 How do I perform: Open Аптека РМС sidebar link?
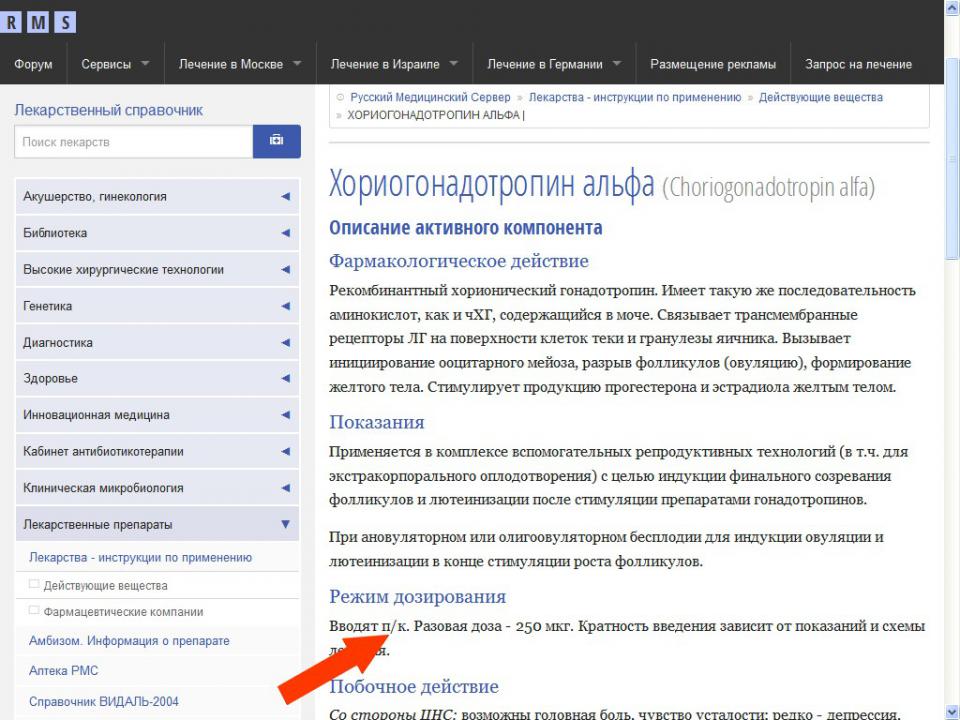point(64,671)
